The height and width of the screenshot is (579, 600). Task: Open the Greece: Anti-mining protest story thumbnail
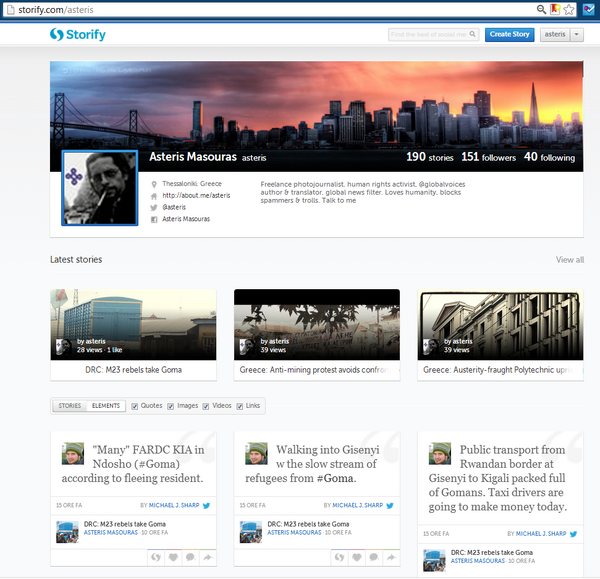pyautogui.click(x=317, y=325)
